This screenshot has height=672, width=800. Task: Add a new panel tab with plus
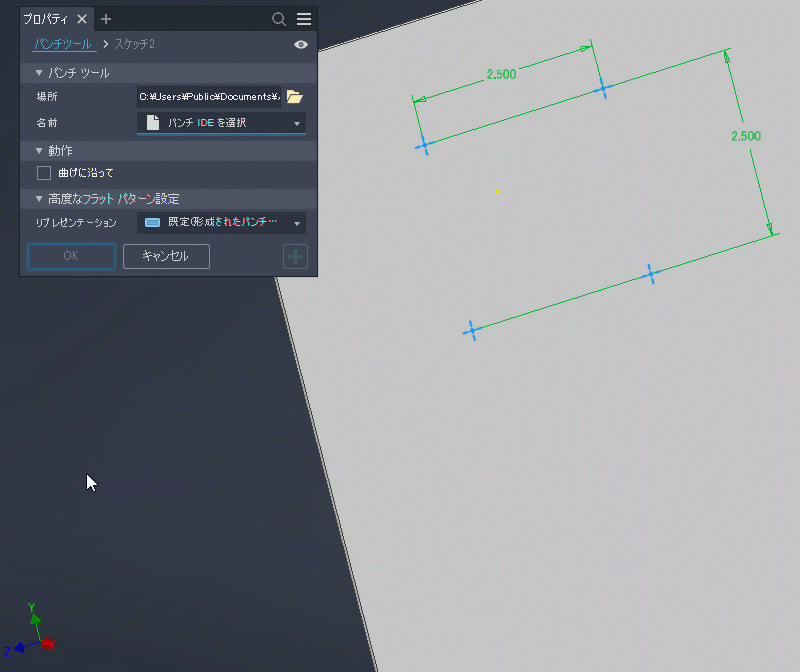tap(106, 19)
